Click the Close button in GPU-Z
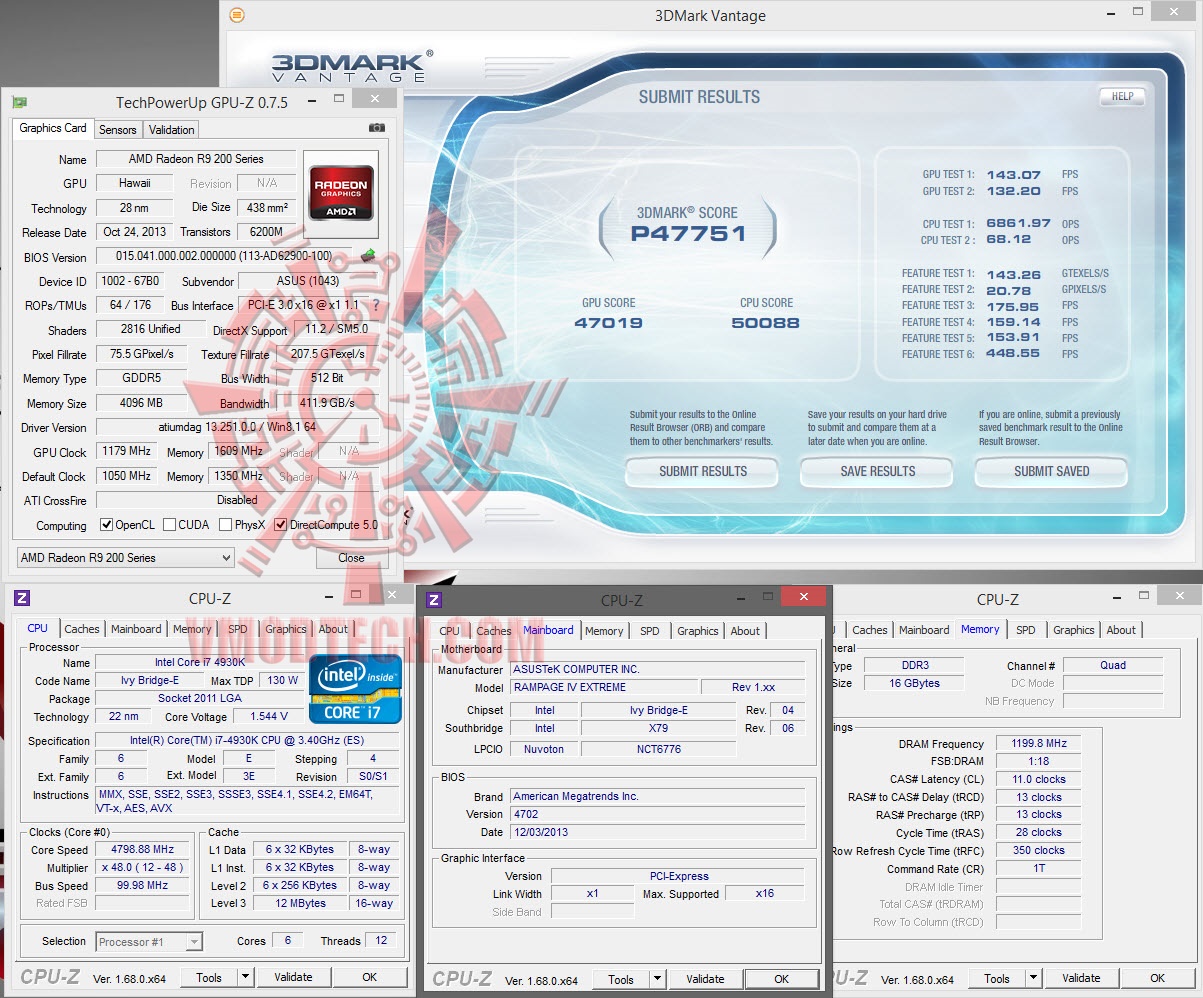The image size is (1203, 998). 352,558
